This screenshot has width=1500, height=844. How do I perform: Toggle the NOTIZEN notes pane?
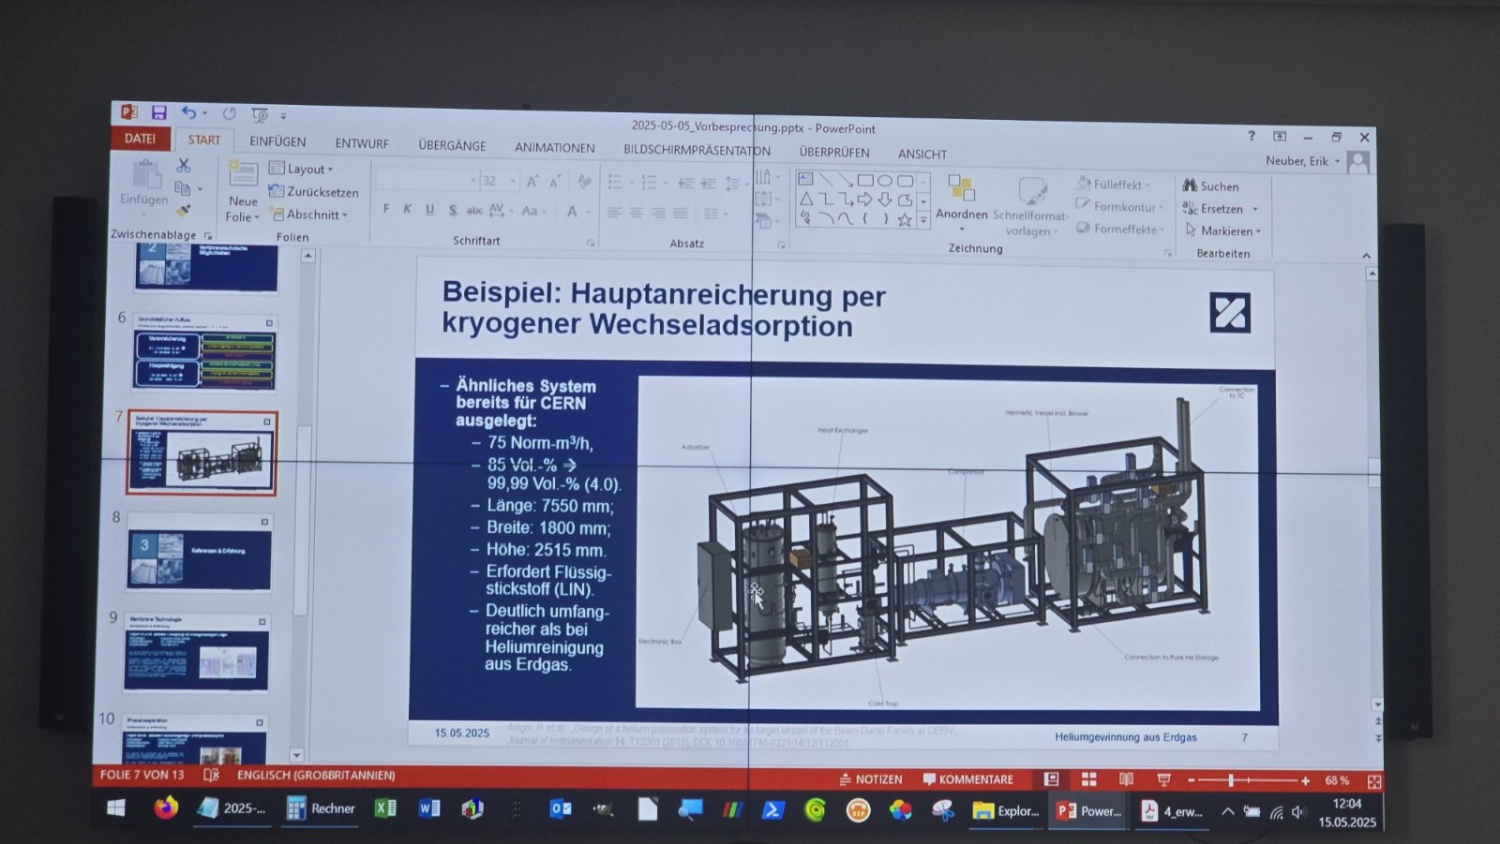pyautogui.click(x=871, y=779)
